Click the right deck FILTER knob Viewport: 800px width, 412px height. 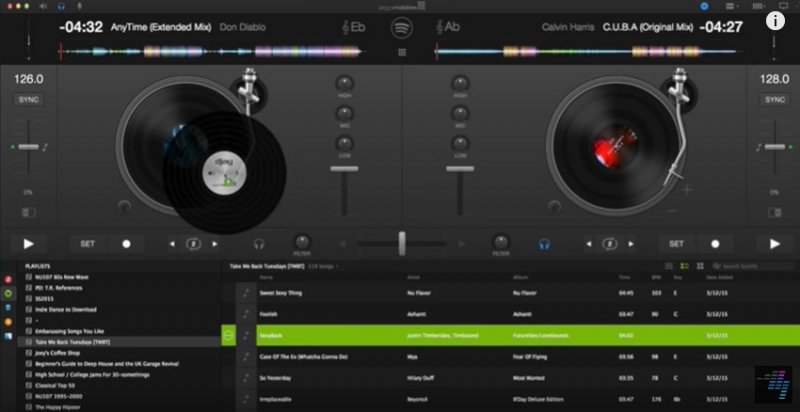(502, 241)
